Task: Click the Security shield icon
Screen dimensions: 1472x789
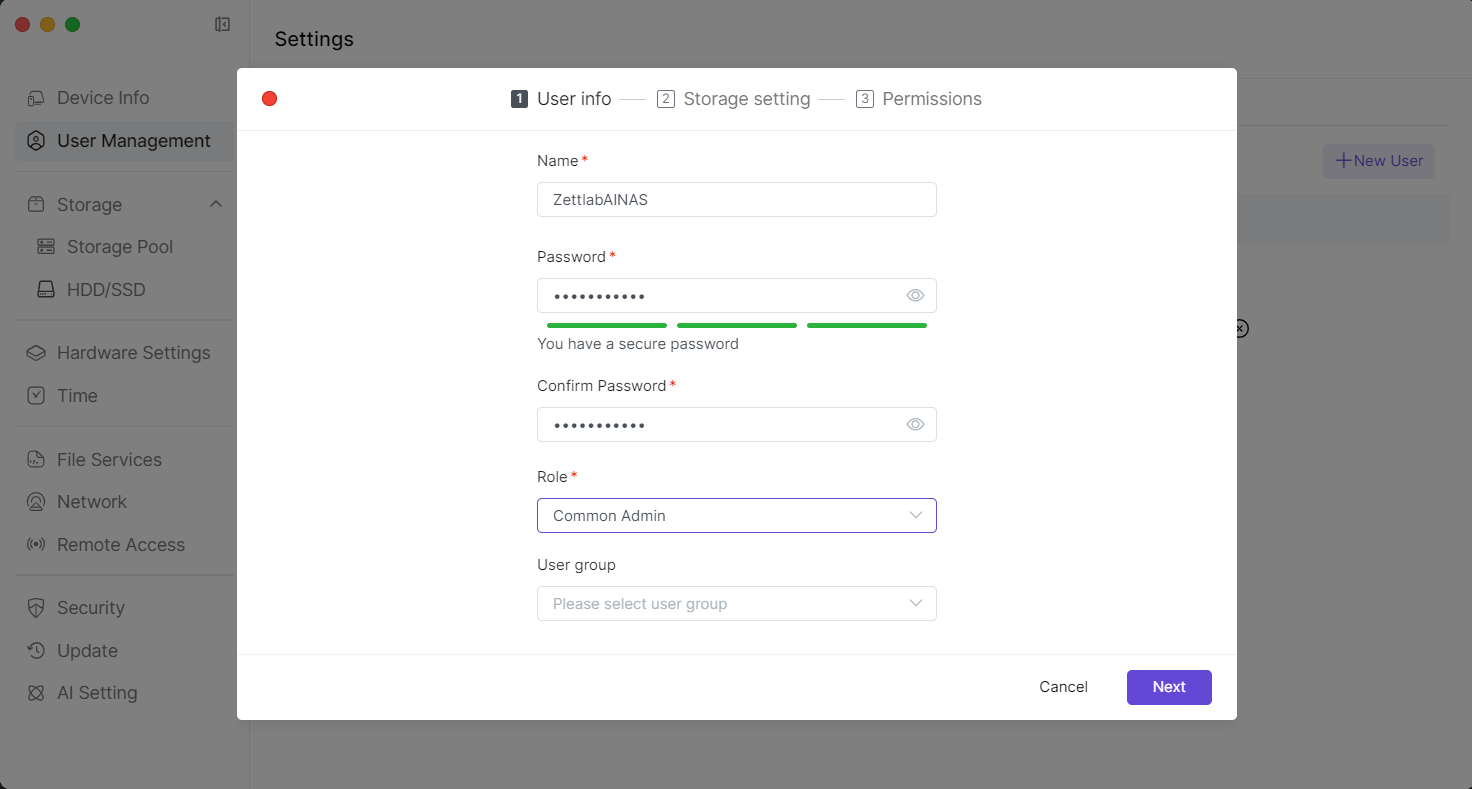Action: click(x=36, y=608)
